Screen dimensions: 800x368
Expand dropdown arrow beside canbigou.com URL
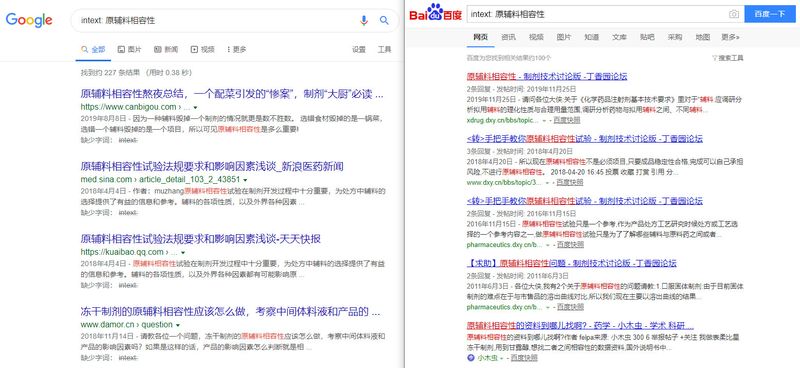pos(195,108)
